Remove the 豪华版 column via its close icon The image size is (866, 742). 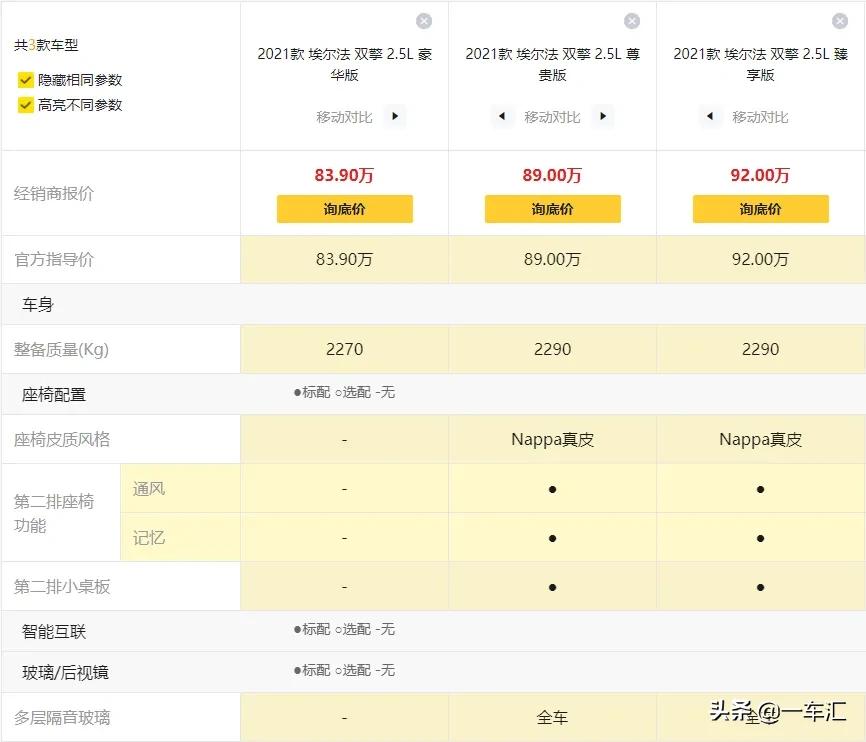(423, 21)
